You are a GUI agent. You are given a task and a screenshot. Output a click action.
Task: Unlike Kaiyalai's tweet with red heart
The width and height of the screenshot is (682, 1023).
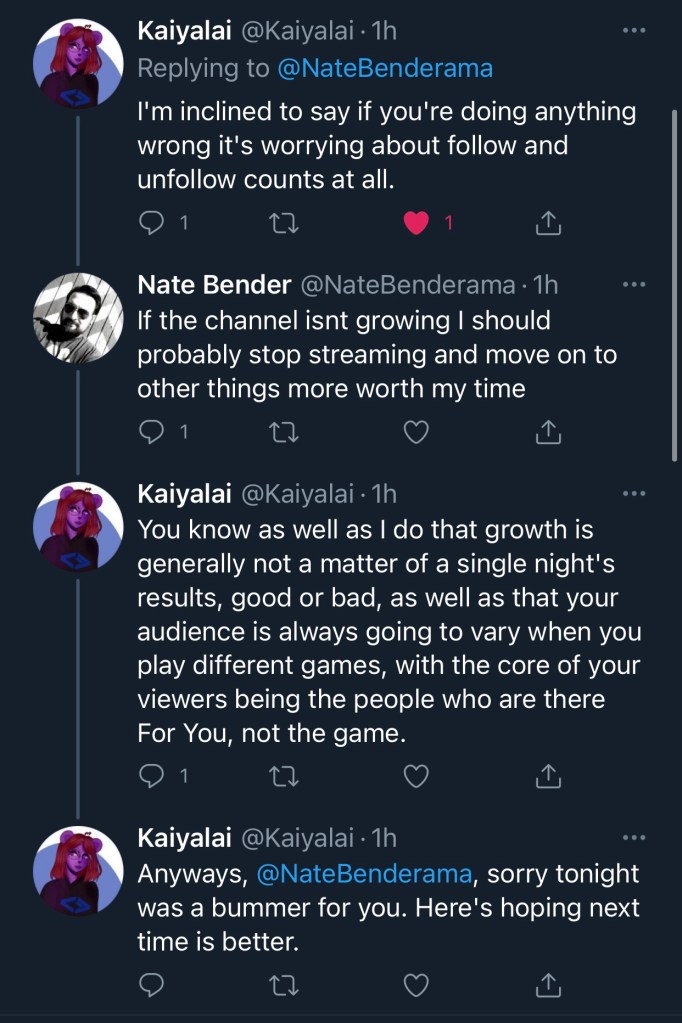[417, 224]
